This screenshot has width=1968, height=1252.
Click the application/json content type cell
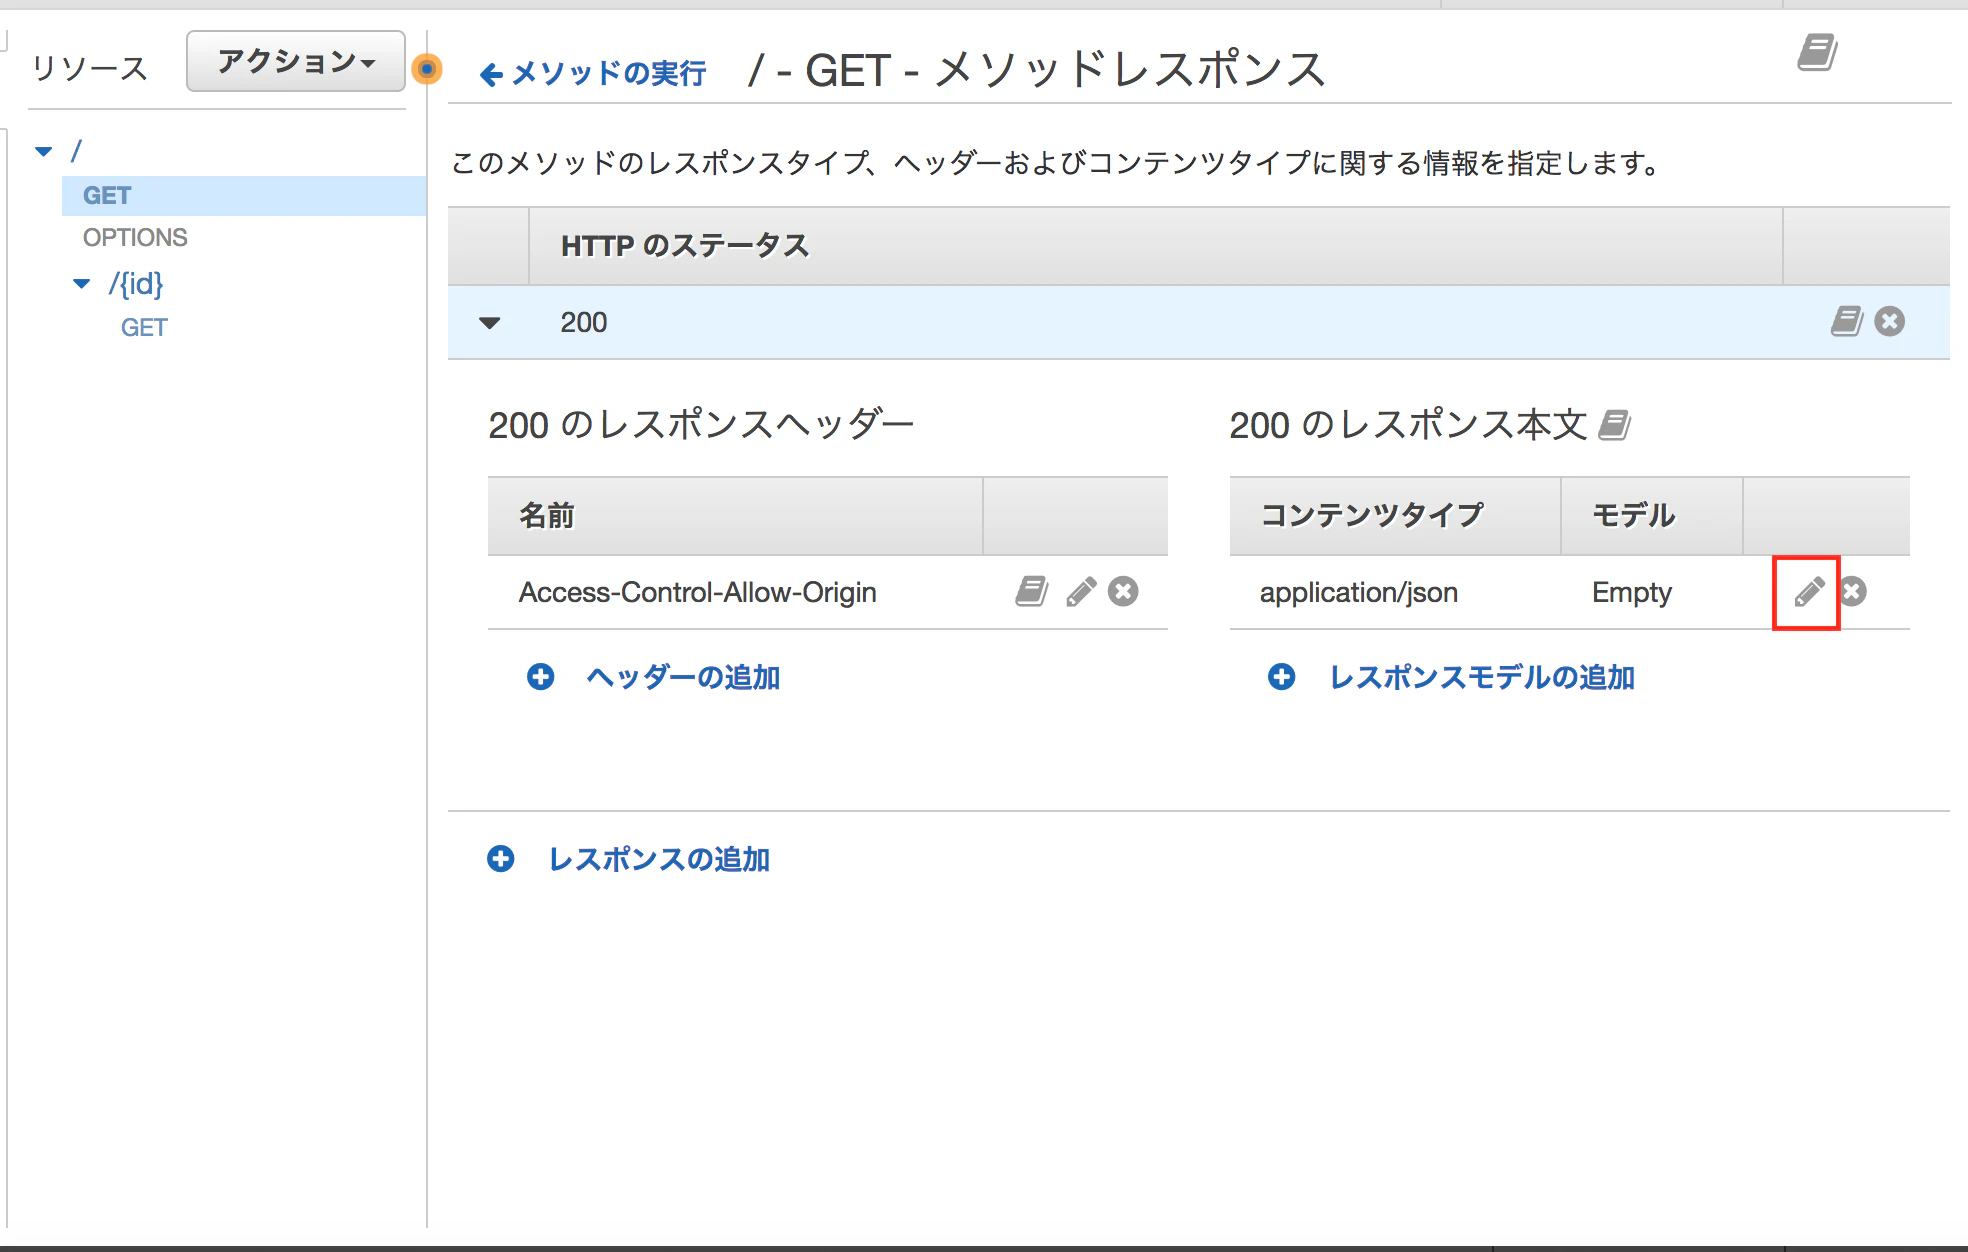pyautogui.click(x=1359, y=592)
